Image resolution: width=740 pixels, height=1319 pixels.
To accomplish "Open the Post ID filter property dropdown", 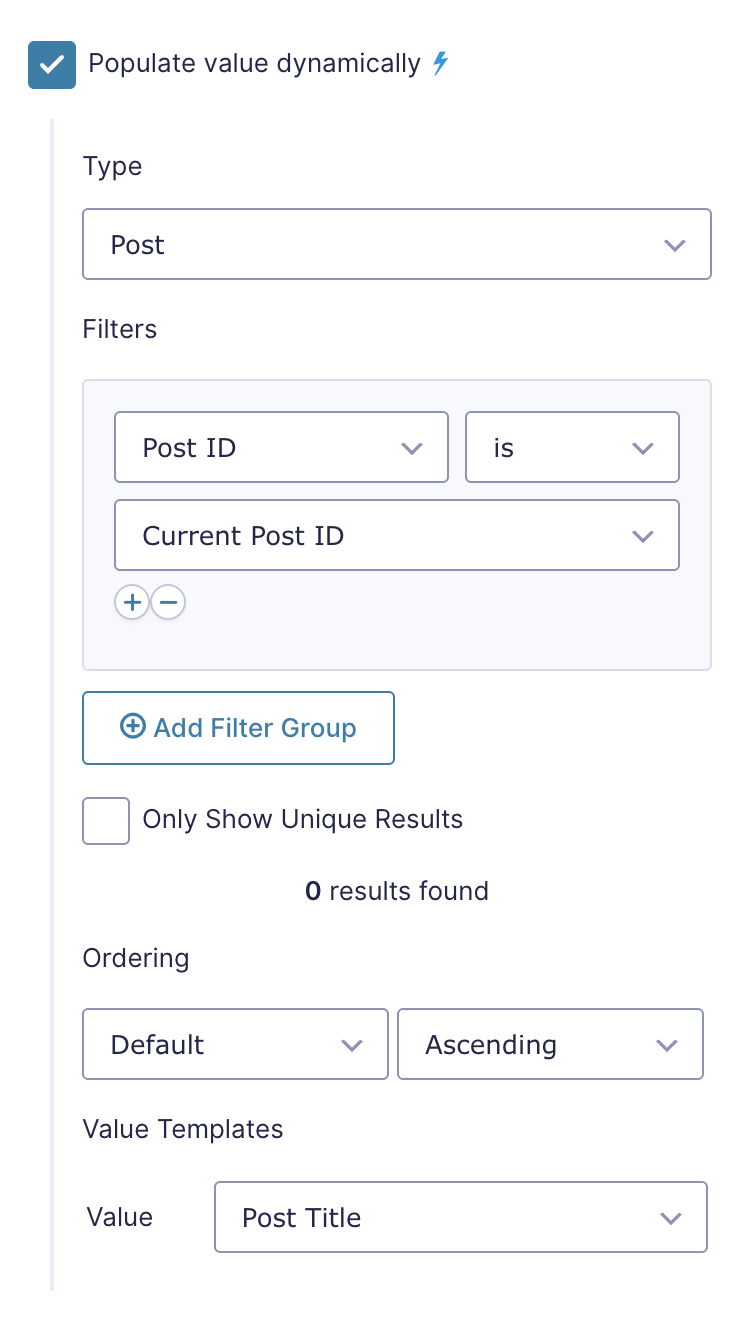I will (282, 447).
